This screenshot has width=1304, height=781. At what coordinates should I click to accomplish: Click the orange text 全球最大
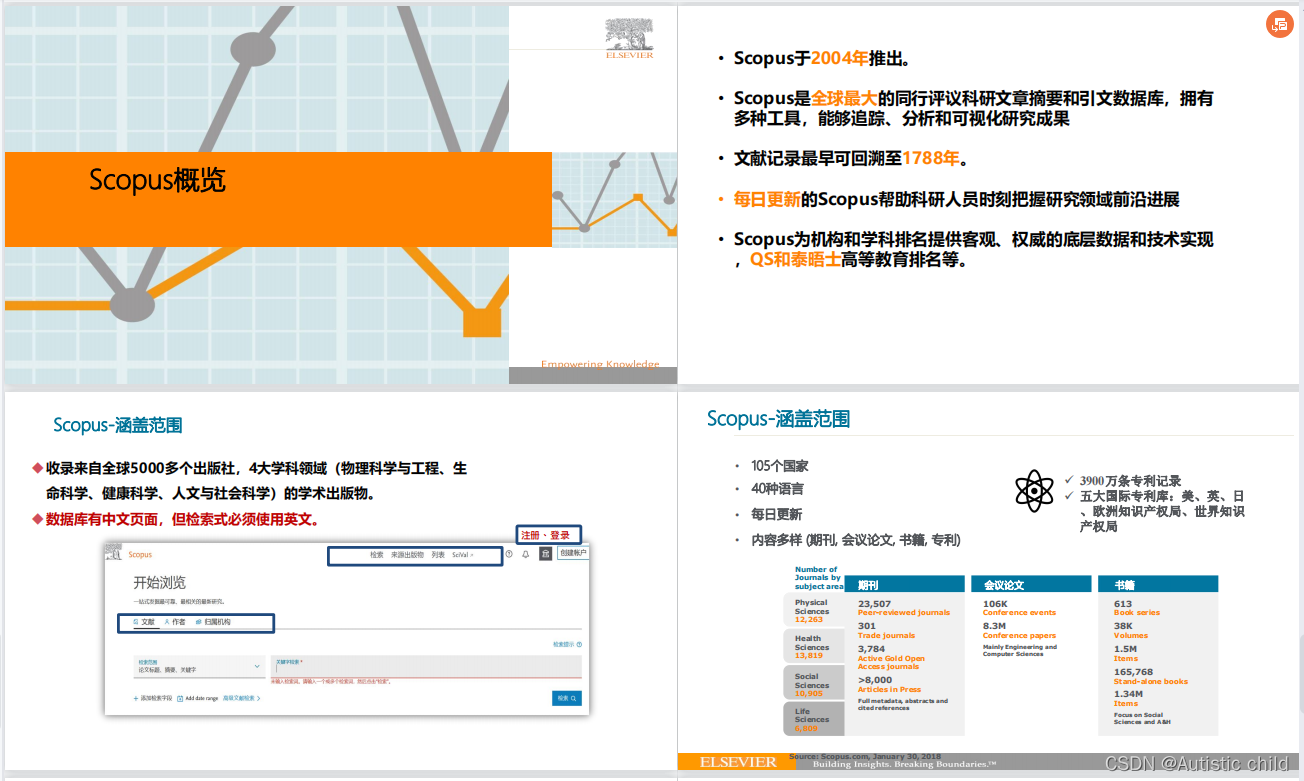(x=844, y=98)
